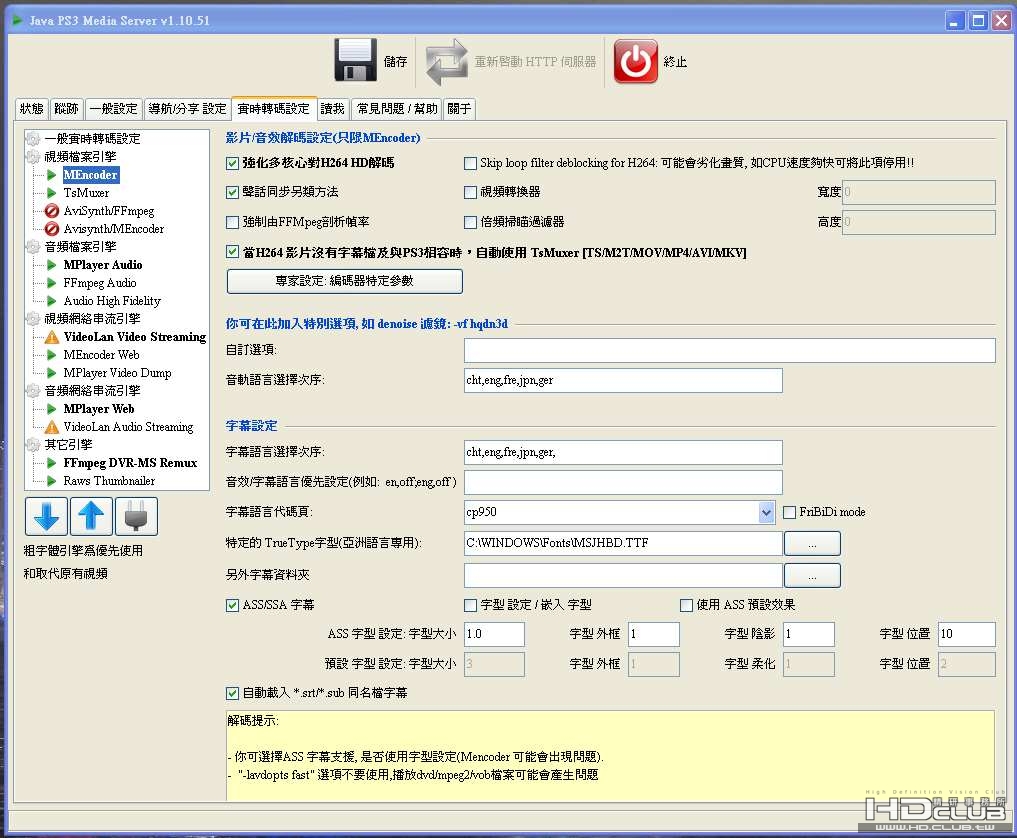Toggle engine with the plug icon
1017x838 pixels.
[136, 516]
